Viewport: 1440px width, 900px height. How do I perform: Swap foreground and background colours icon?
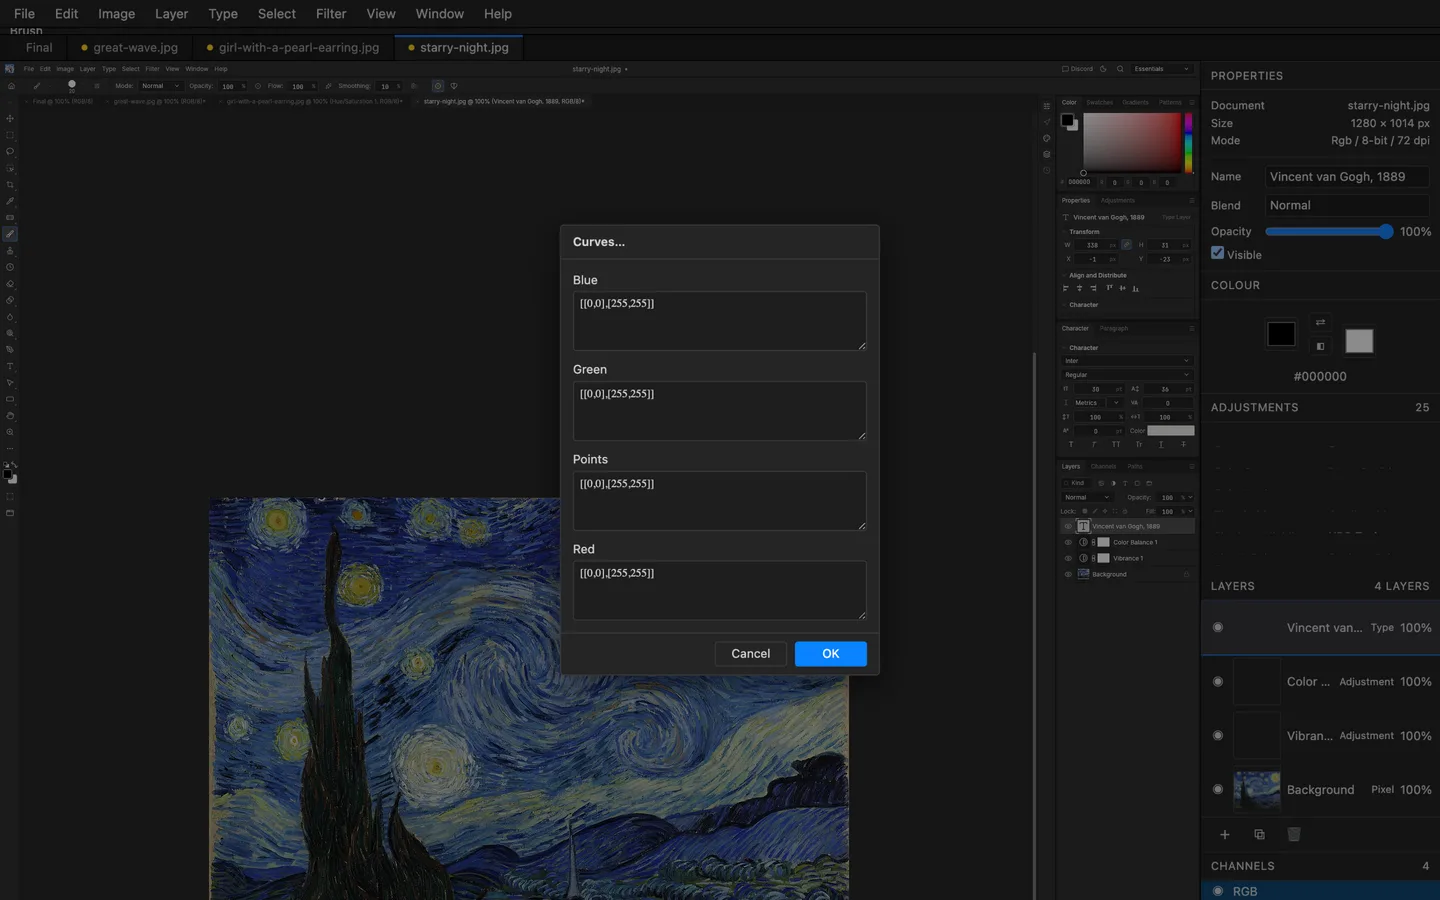(1320, 322)
